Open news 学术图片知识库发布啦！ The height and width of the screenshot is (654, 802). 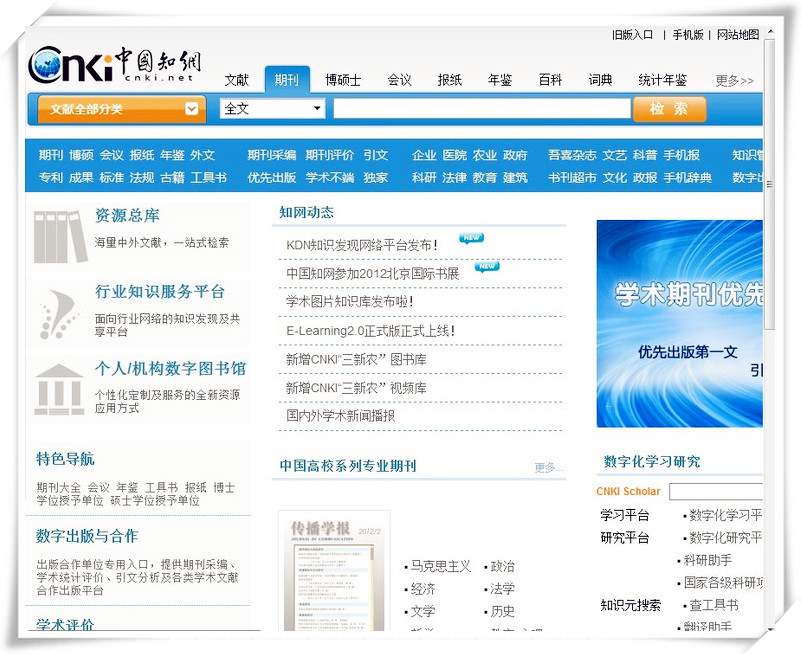[x=350, y=302]
